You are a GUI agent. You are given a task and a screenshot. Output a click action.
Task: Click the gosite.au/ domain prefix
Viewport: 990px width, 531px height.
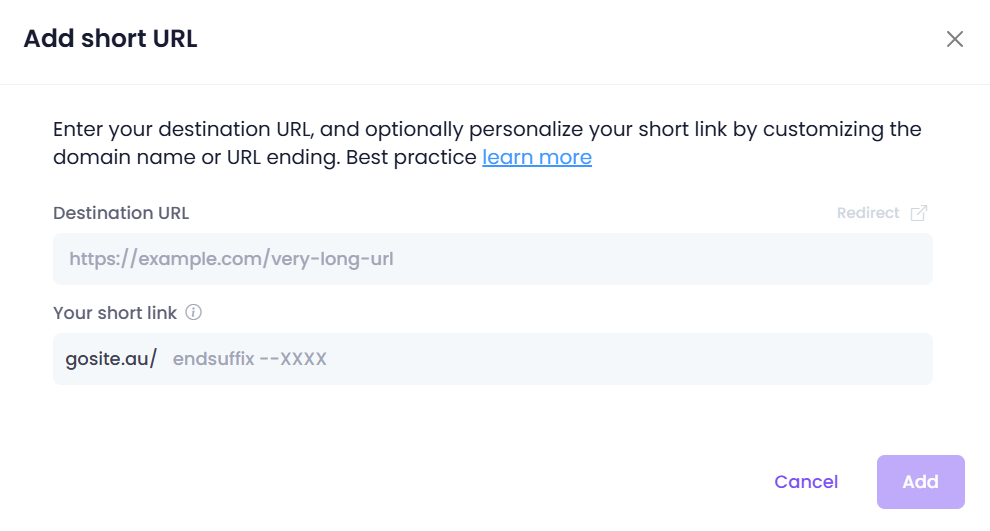[x=111, y=359]
